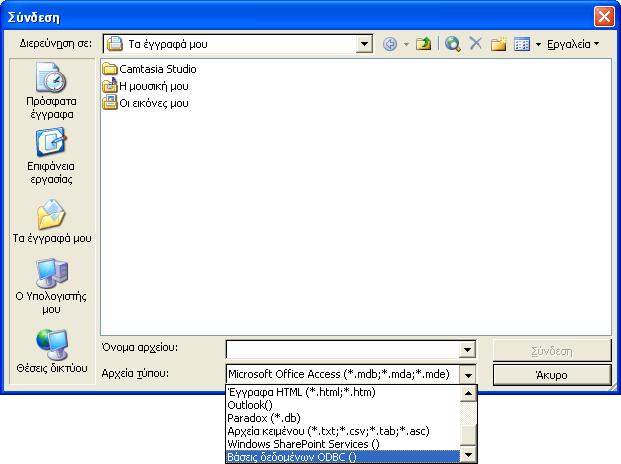This screenshot has width=621, height=464.
Task: Click the Views icon
Action: point(522,44)
